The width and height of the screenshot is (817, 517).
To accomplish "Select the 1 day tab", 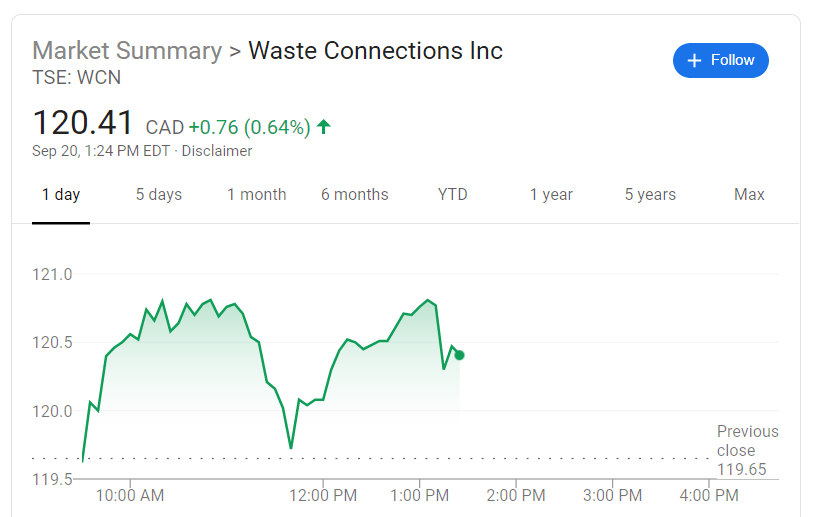I will pyautogui.click(x=61, y=195).
